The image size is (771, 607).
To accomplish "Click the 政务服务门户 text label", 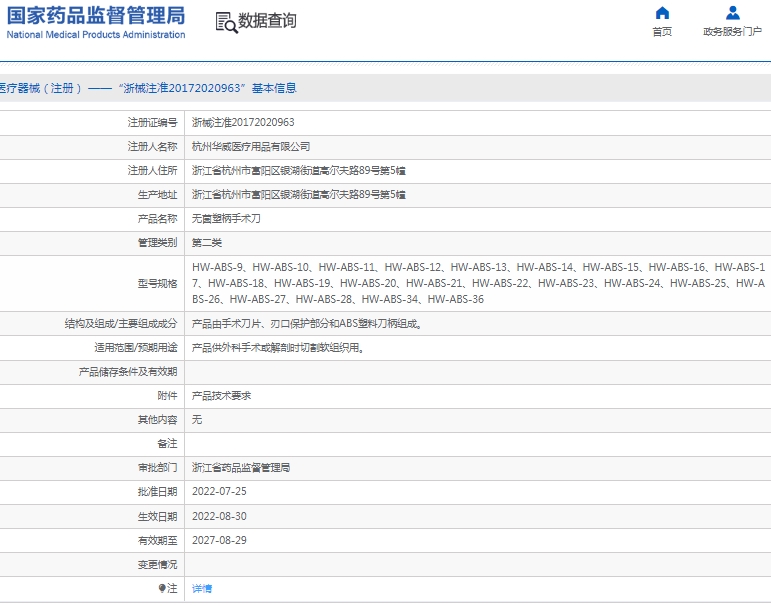I will point(732,31).
